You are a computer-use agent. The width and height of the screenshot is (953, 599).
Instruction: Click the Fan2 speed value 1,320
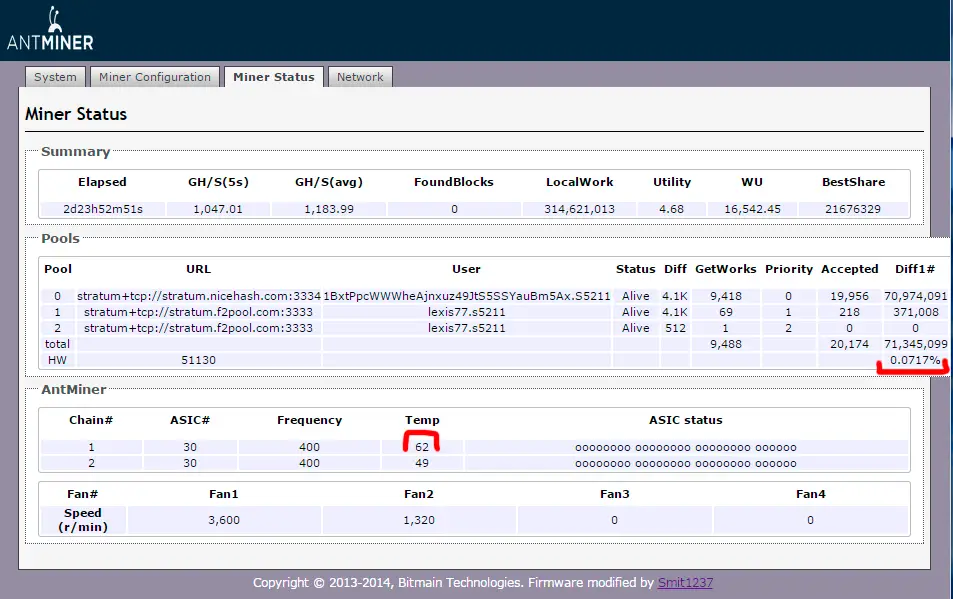click(419, 520)
